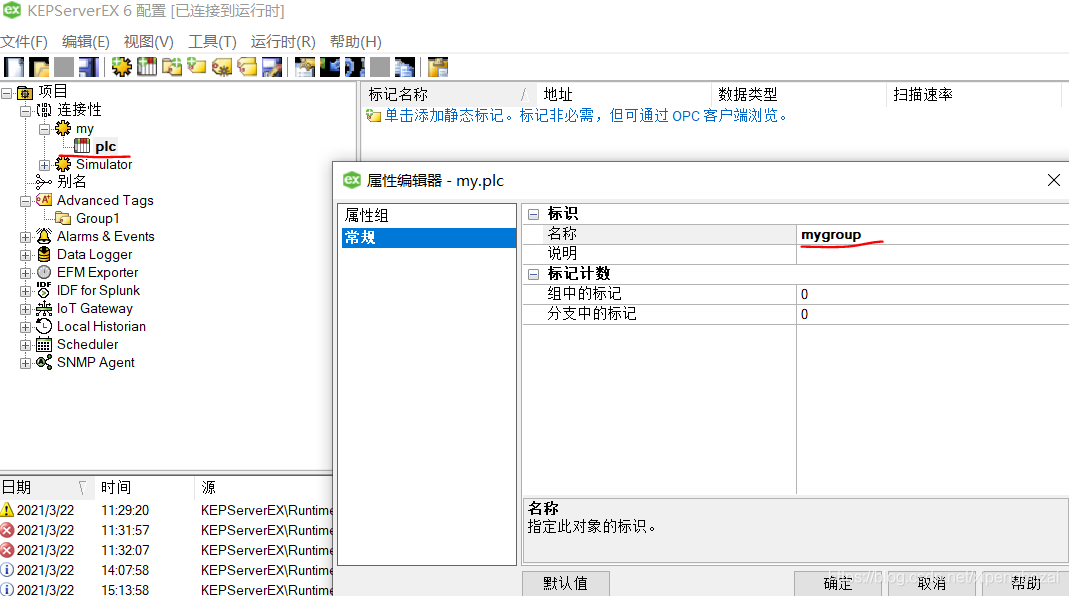Viewport: 1069px width, 596px height.
Task: Select the IoT Gateway icon
Action: (44, 308)
